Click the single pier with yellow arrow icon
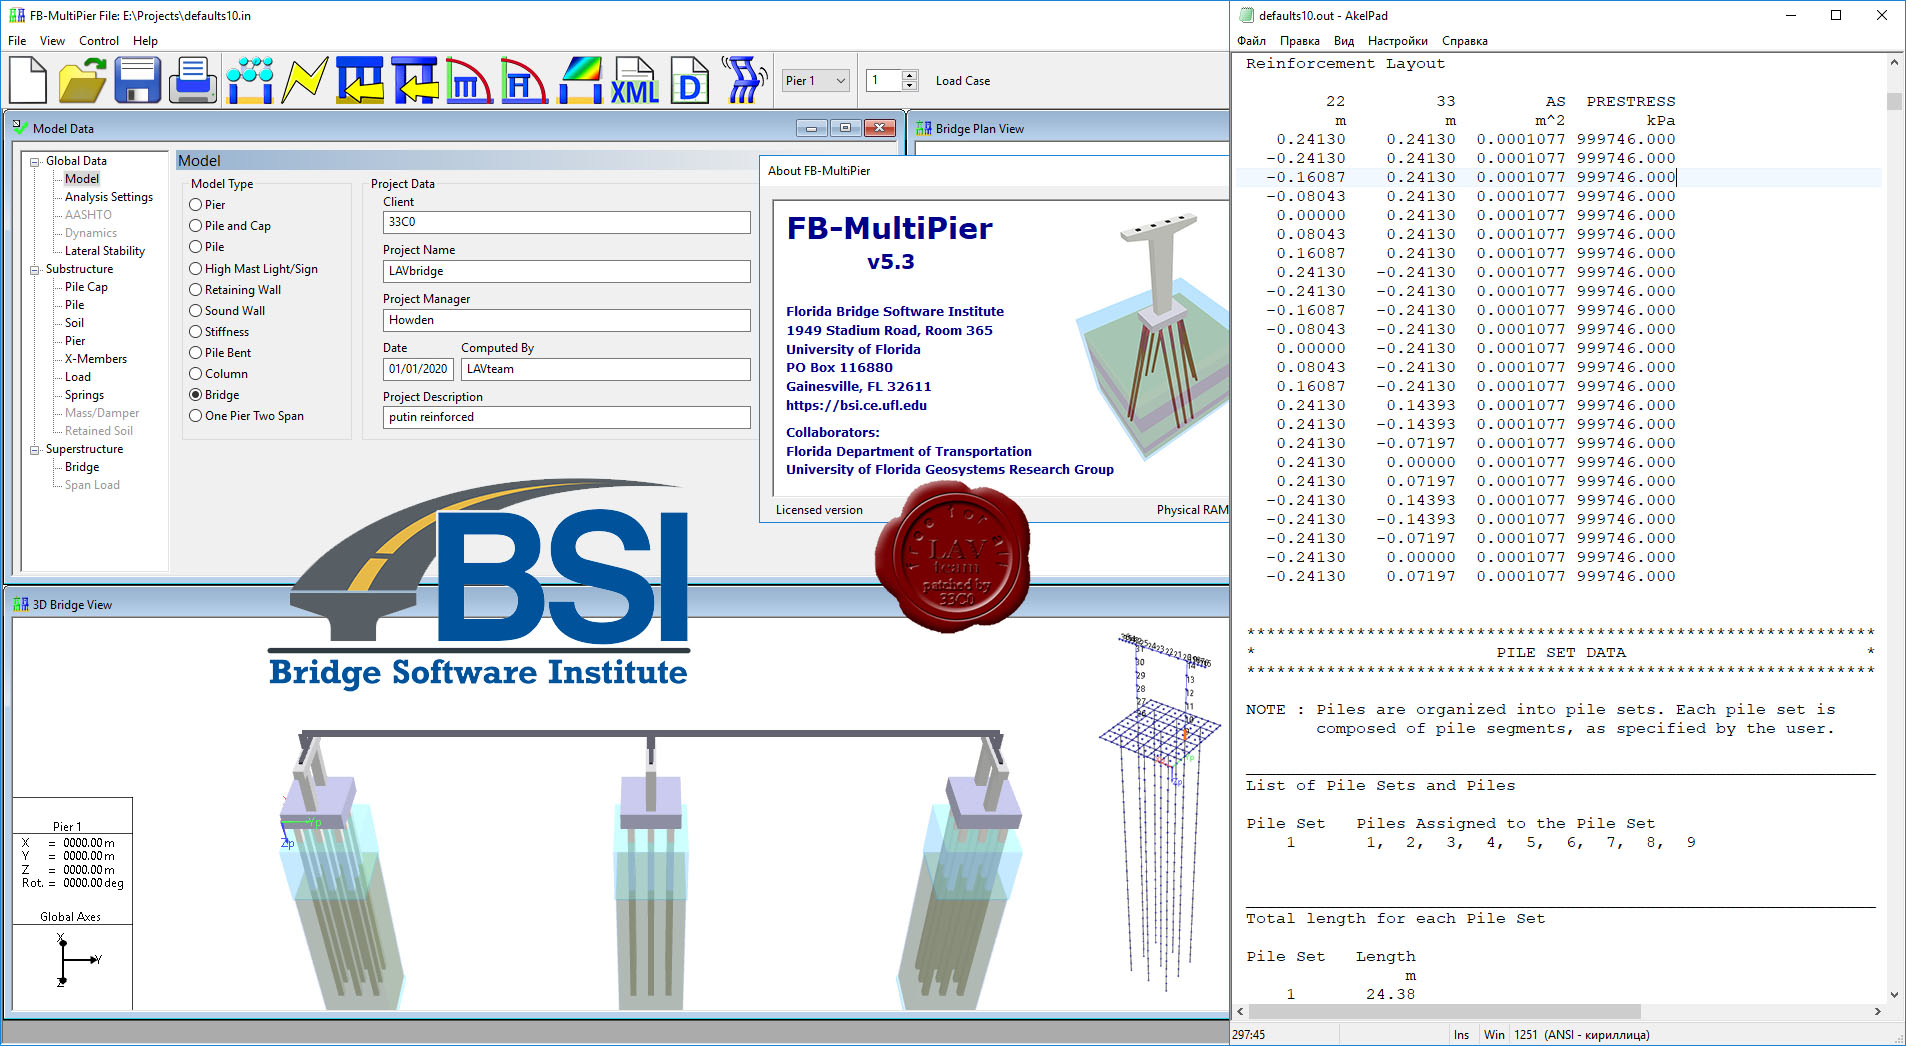The width and height of the screenshot is (1906, 1046). click(x=415, y=80)
